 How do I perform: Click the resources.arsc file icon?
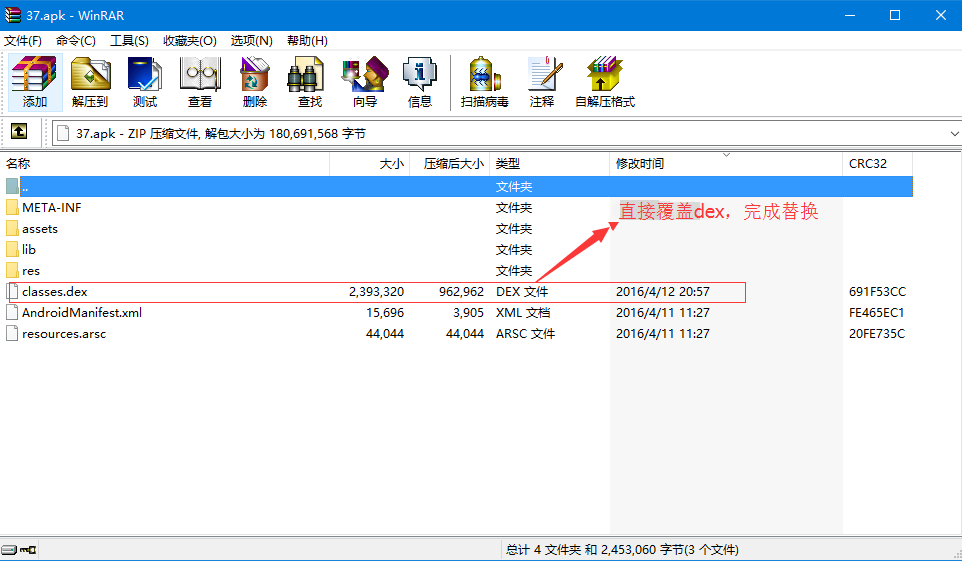pyautogui.click(x=12, y=333)
